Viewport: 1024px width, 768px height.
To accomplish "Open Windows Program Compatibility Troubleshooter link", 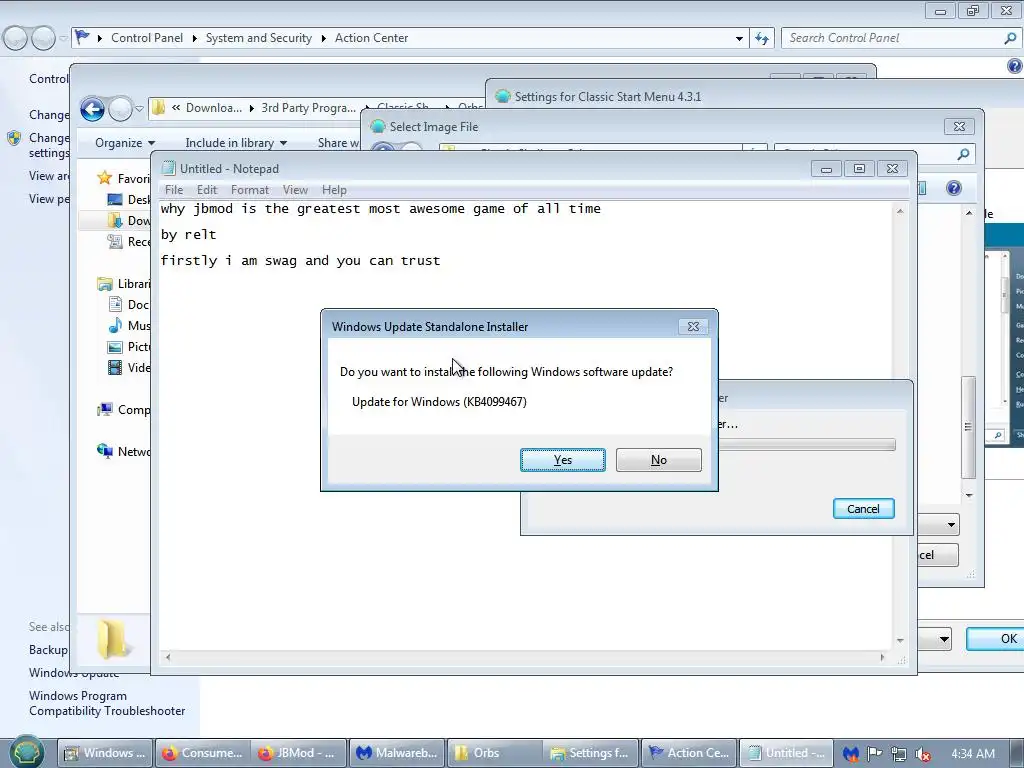I will tap(107, 703).
